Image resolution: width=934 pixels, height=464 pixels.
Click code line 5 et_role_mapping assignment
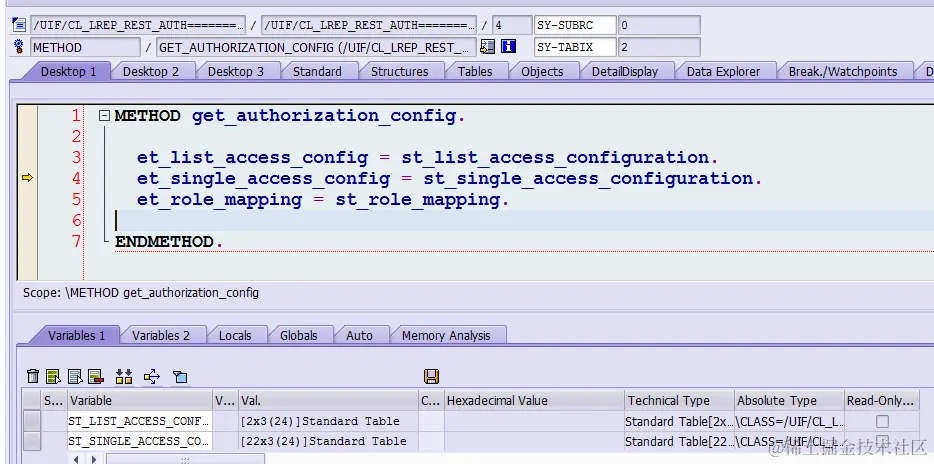323,199
